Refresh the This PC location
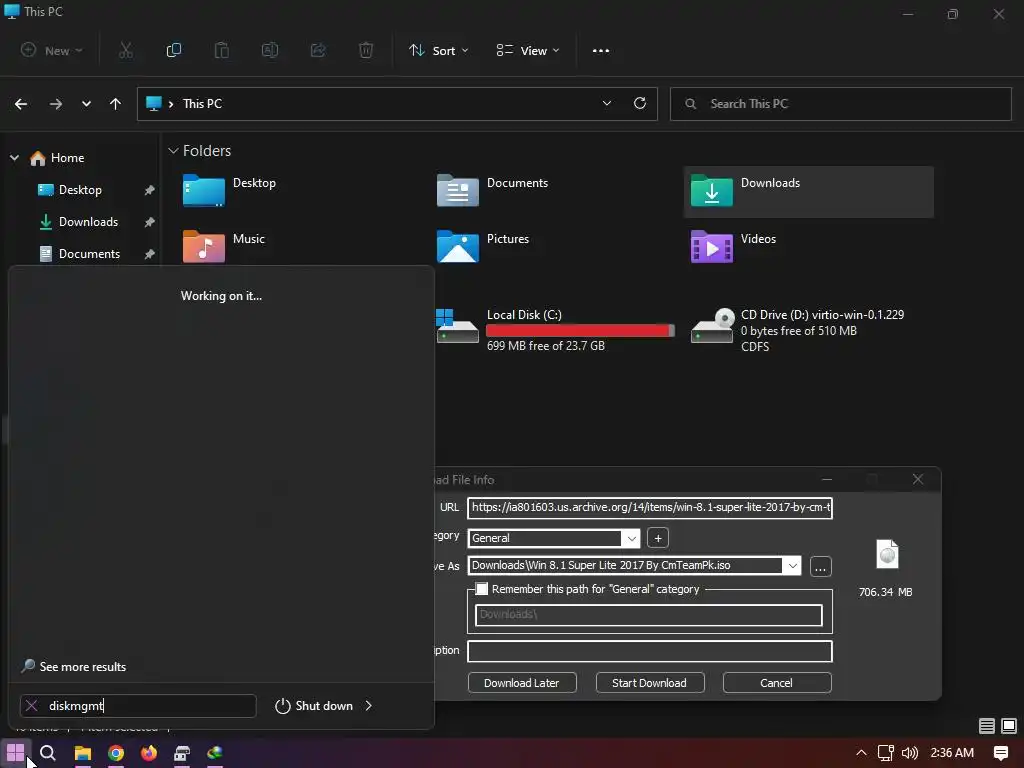 [640, 103]
